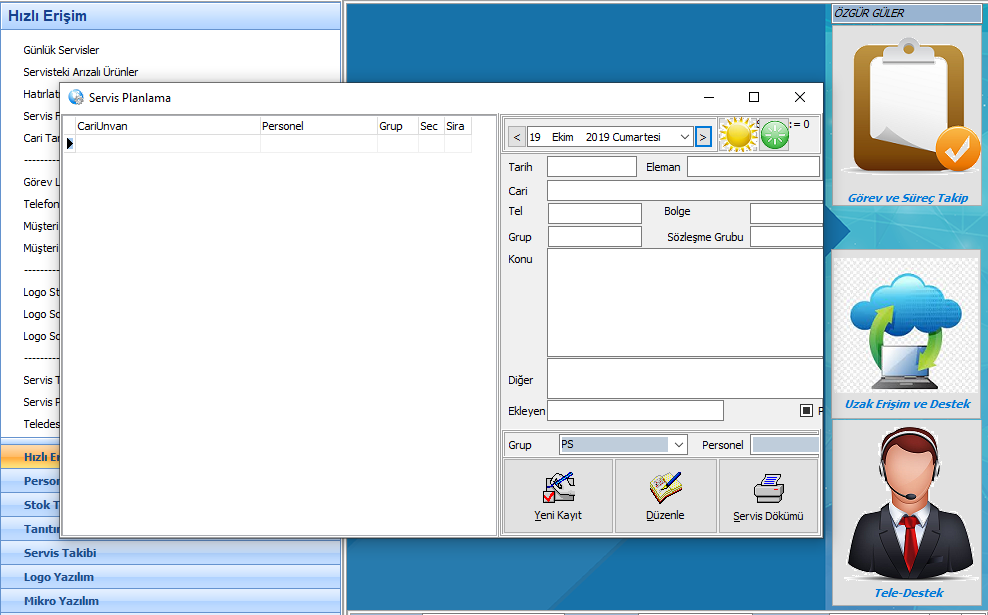Open Günlük Servisler link
Image resolution: width=988 pixels, height=615 pixels.
click(61, 50)
